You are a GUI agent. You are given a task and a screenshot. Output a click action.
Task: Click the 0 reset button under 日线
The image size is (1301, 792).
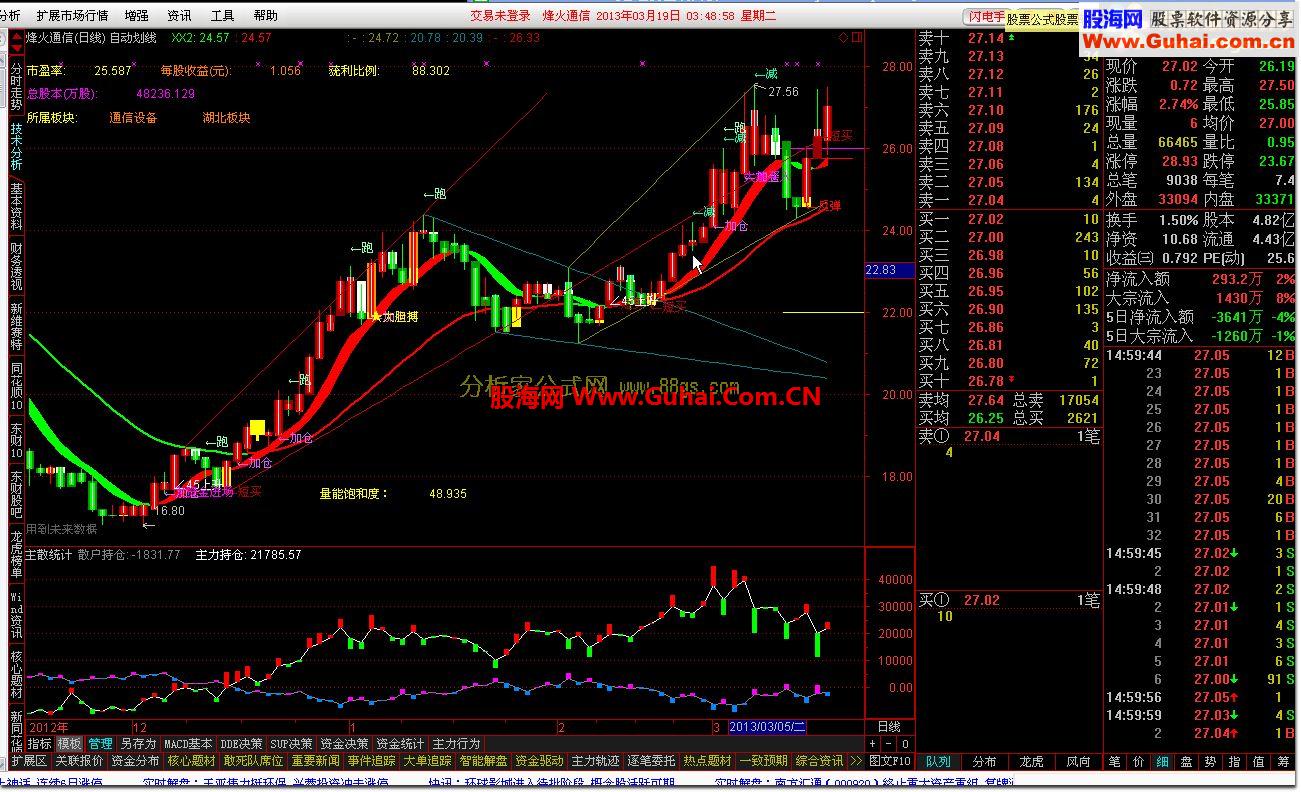coord(905,744)
